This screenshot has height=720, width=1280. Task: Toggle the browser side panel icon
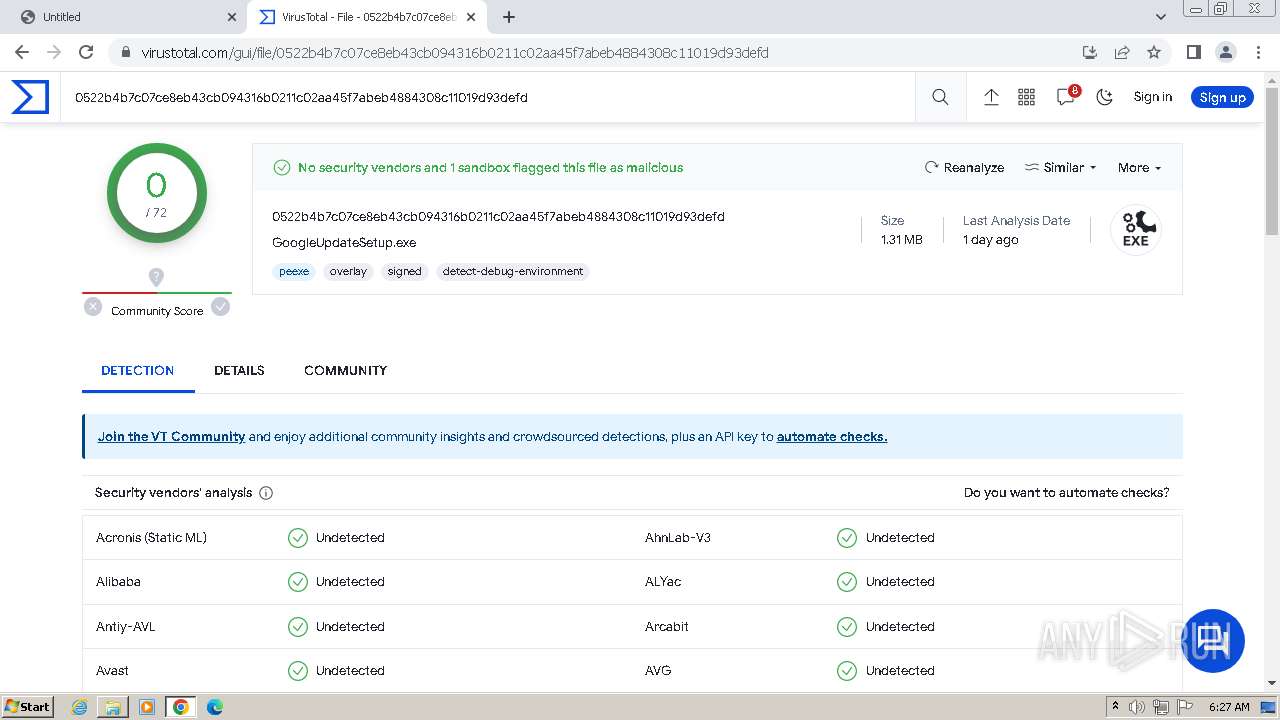[1193, 52]
